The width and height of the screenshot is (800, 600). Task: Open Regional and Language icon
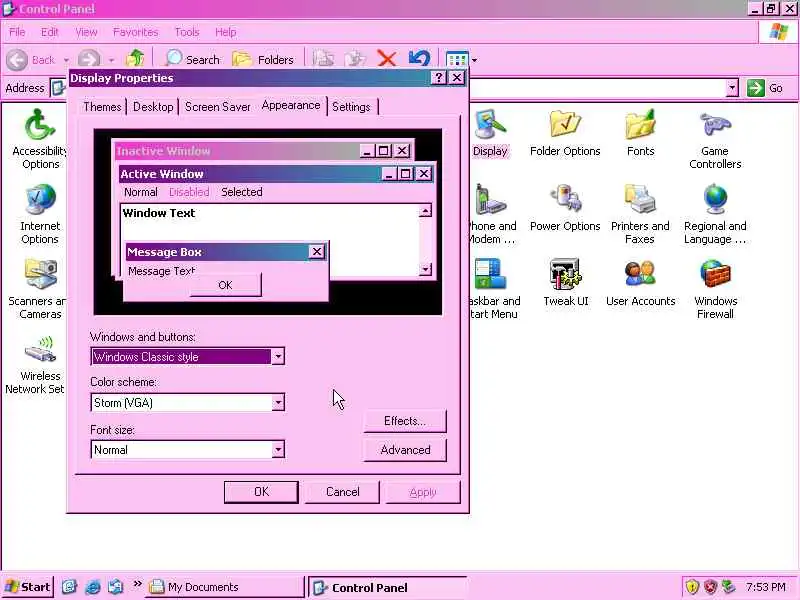[715, 214]
